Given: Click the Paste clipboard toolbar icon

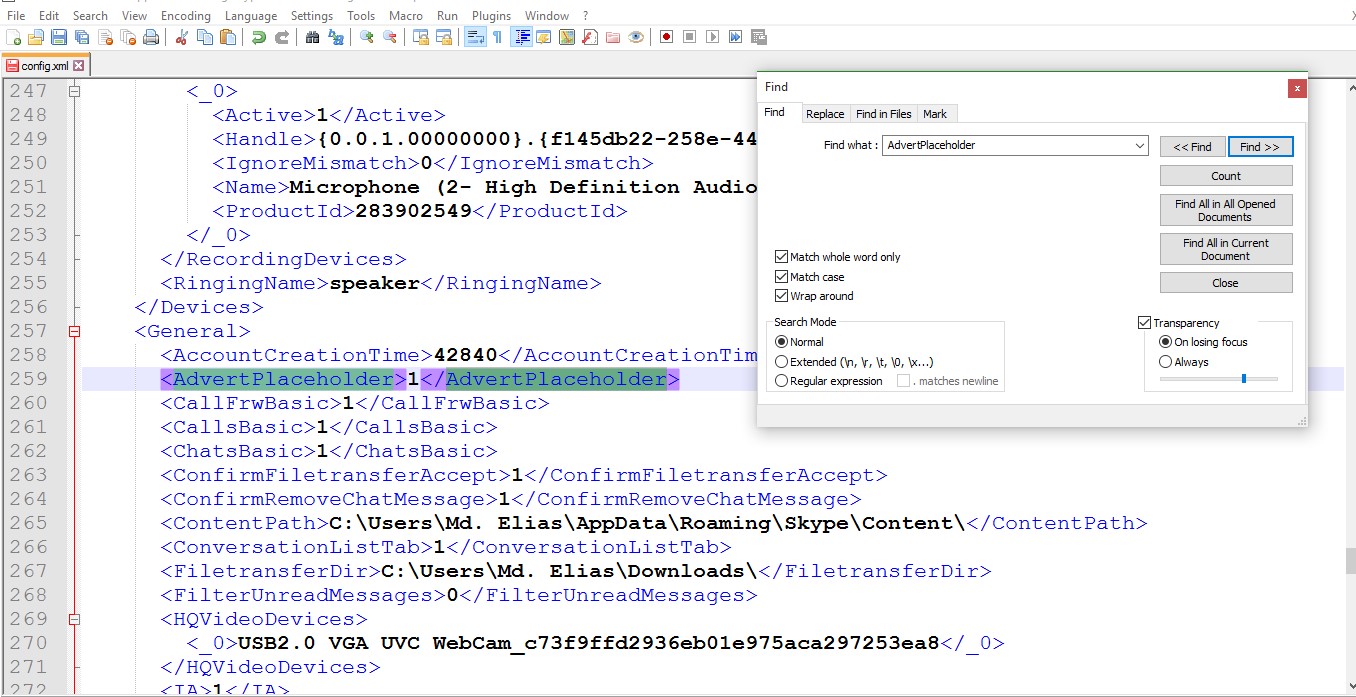Looking at the screenshot, I should tap(227, 37).
